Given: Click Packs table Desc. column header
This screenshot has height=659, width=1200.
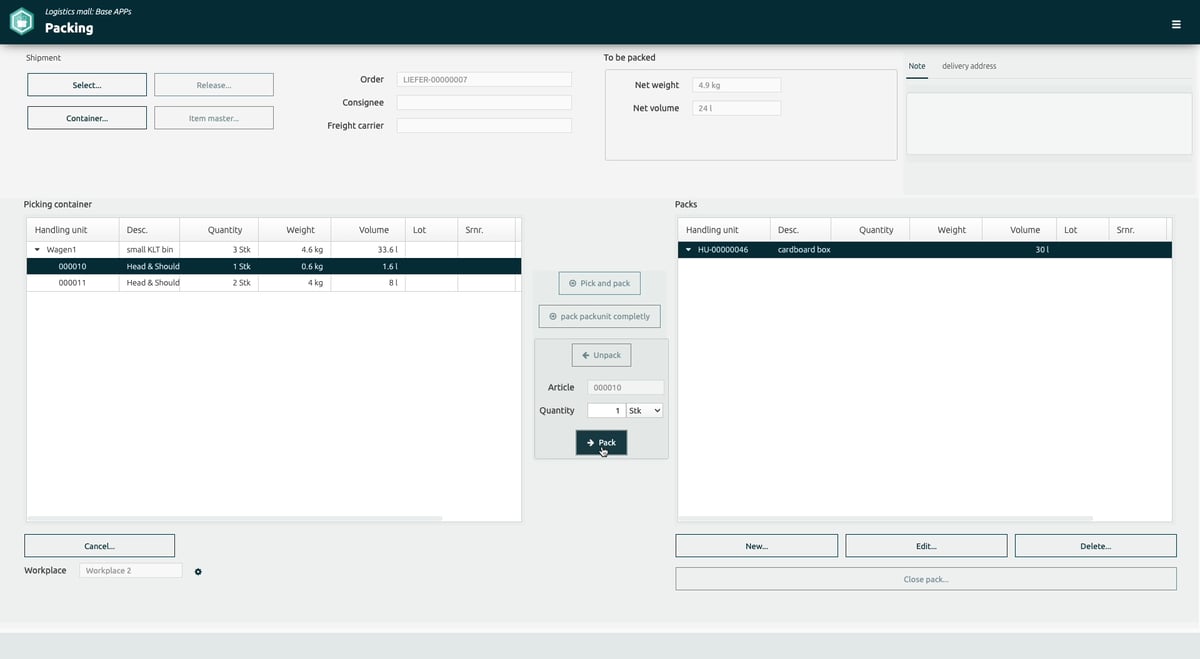Looking at the screenshot, I should click(x=800, y=230).
